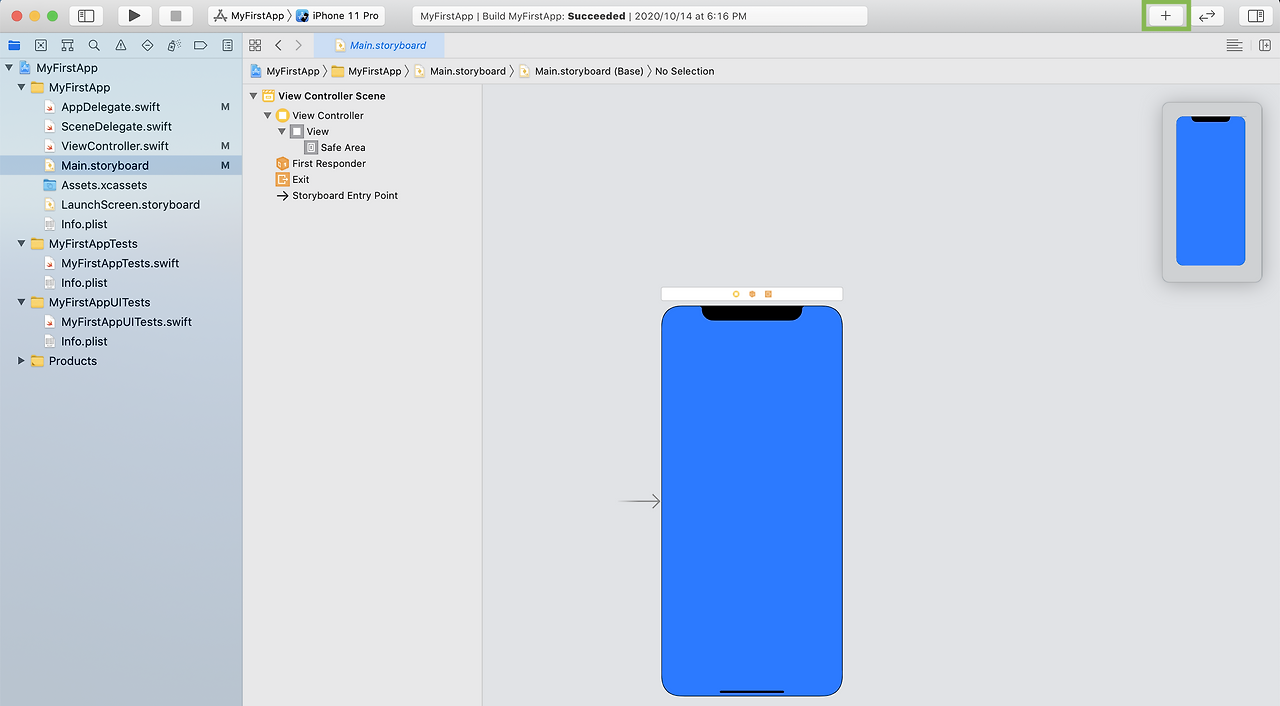The image size is (1280, 706).
Task: Collapse the MyFirstApp group folder
Action: pyautogui.click(x=21, y=88)
